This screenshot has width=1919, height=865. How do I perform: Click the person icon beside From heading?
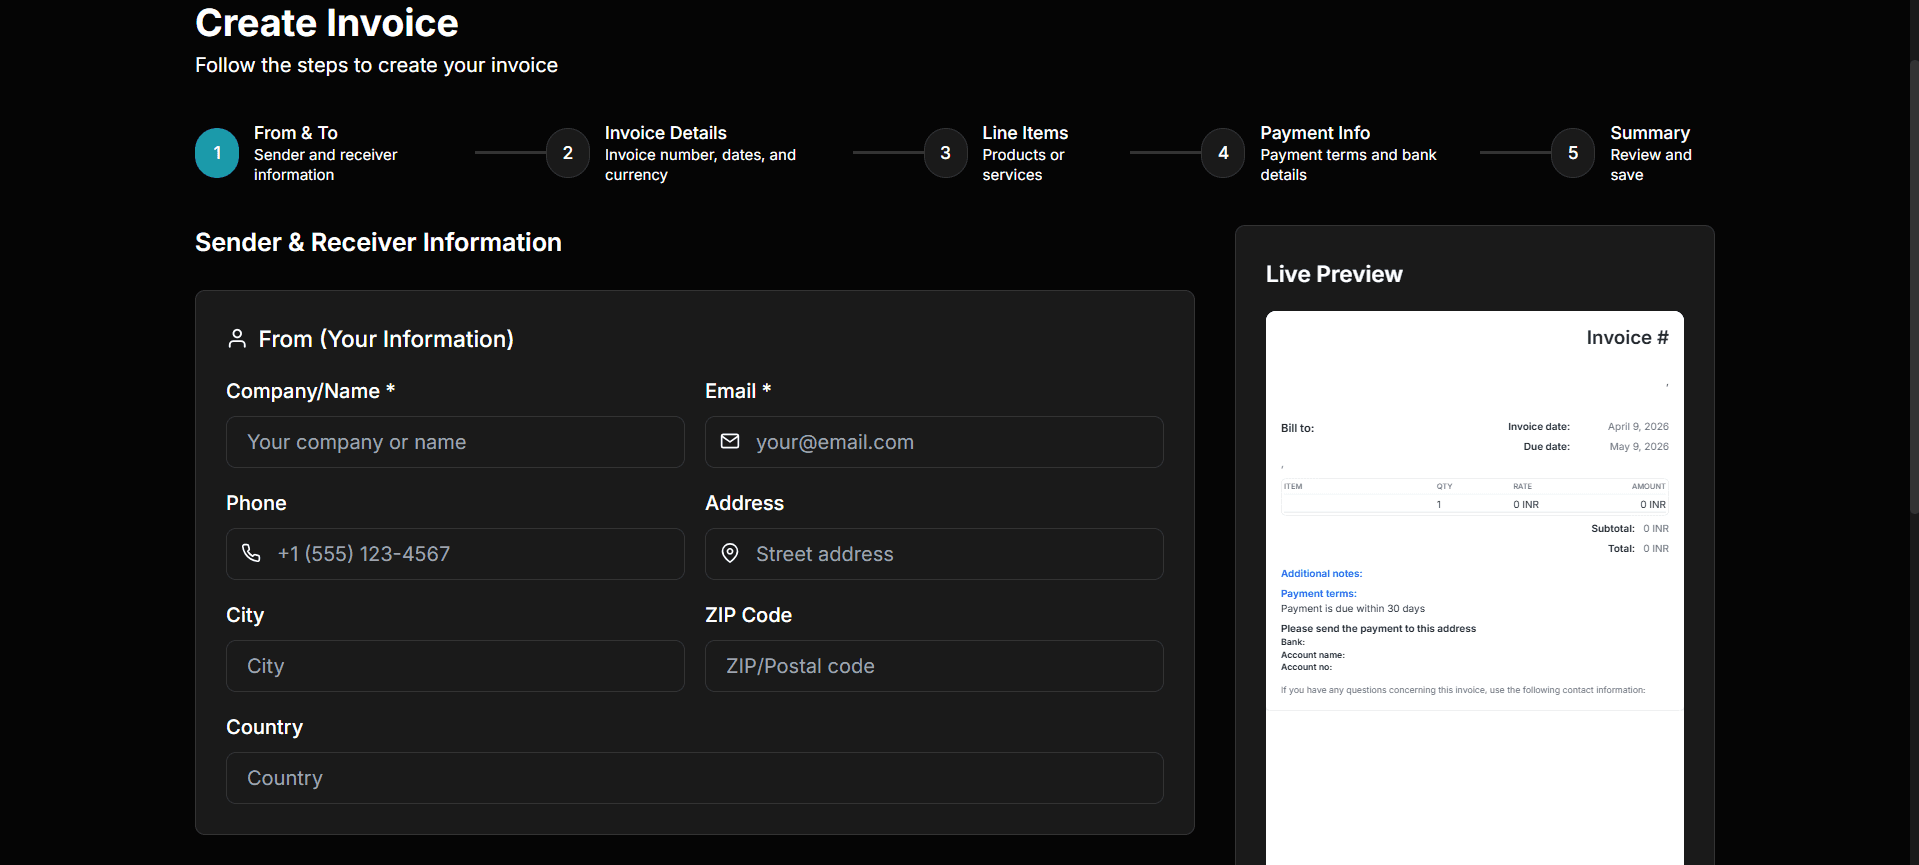(237, 339)
